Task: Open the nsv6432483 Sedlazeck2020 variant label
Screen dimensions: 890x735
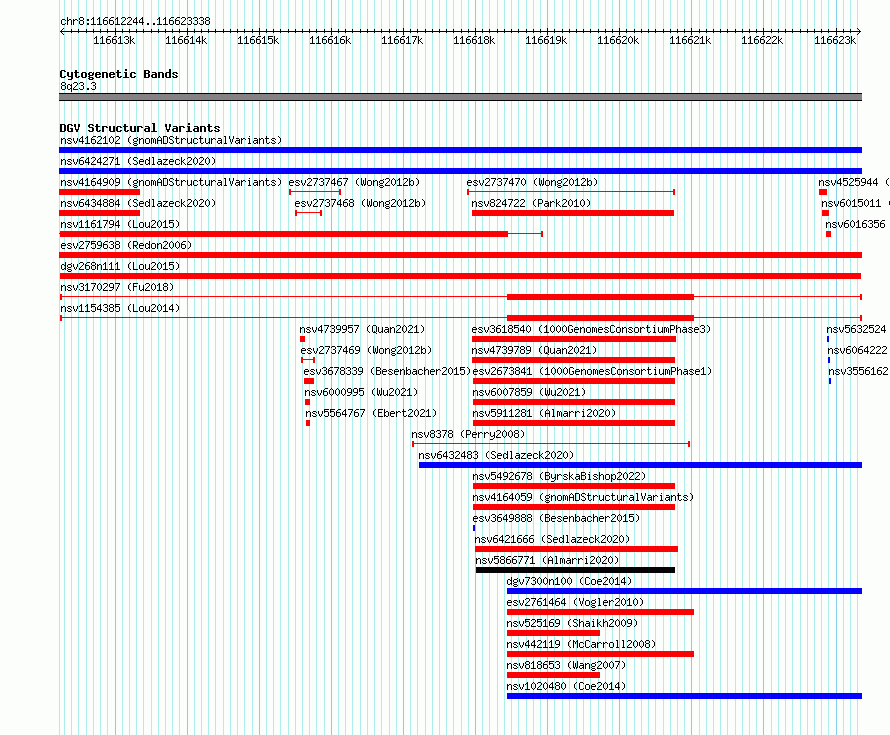Action: coord(496,455)
